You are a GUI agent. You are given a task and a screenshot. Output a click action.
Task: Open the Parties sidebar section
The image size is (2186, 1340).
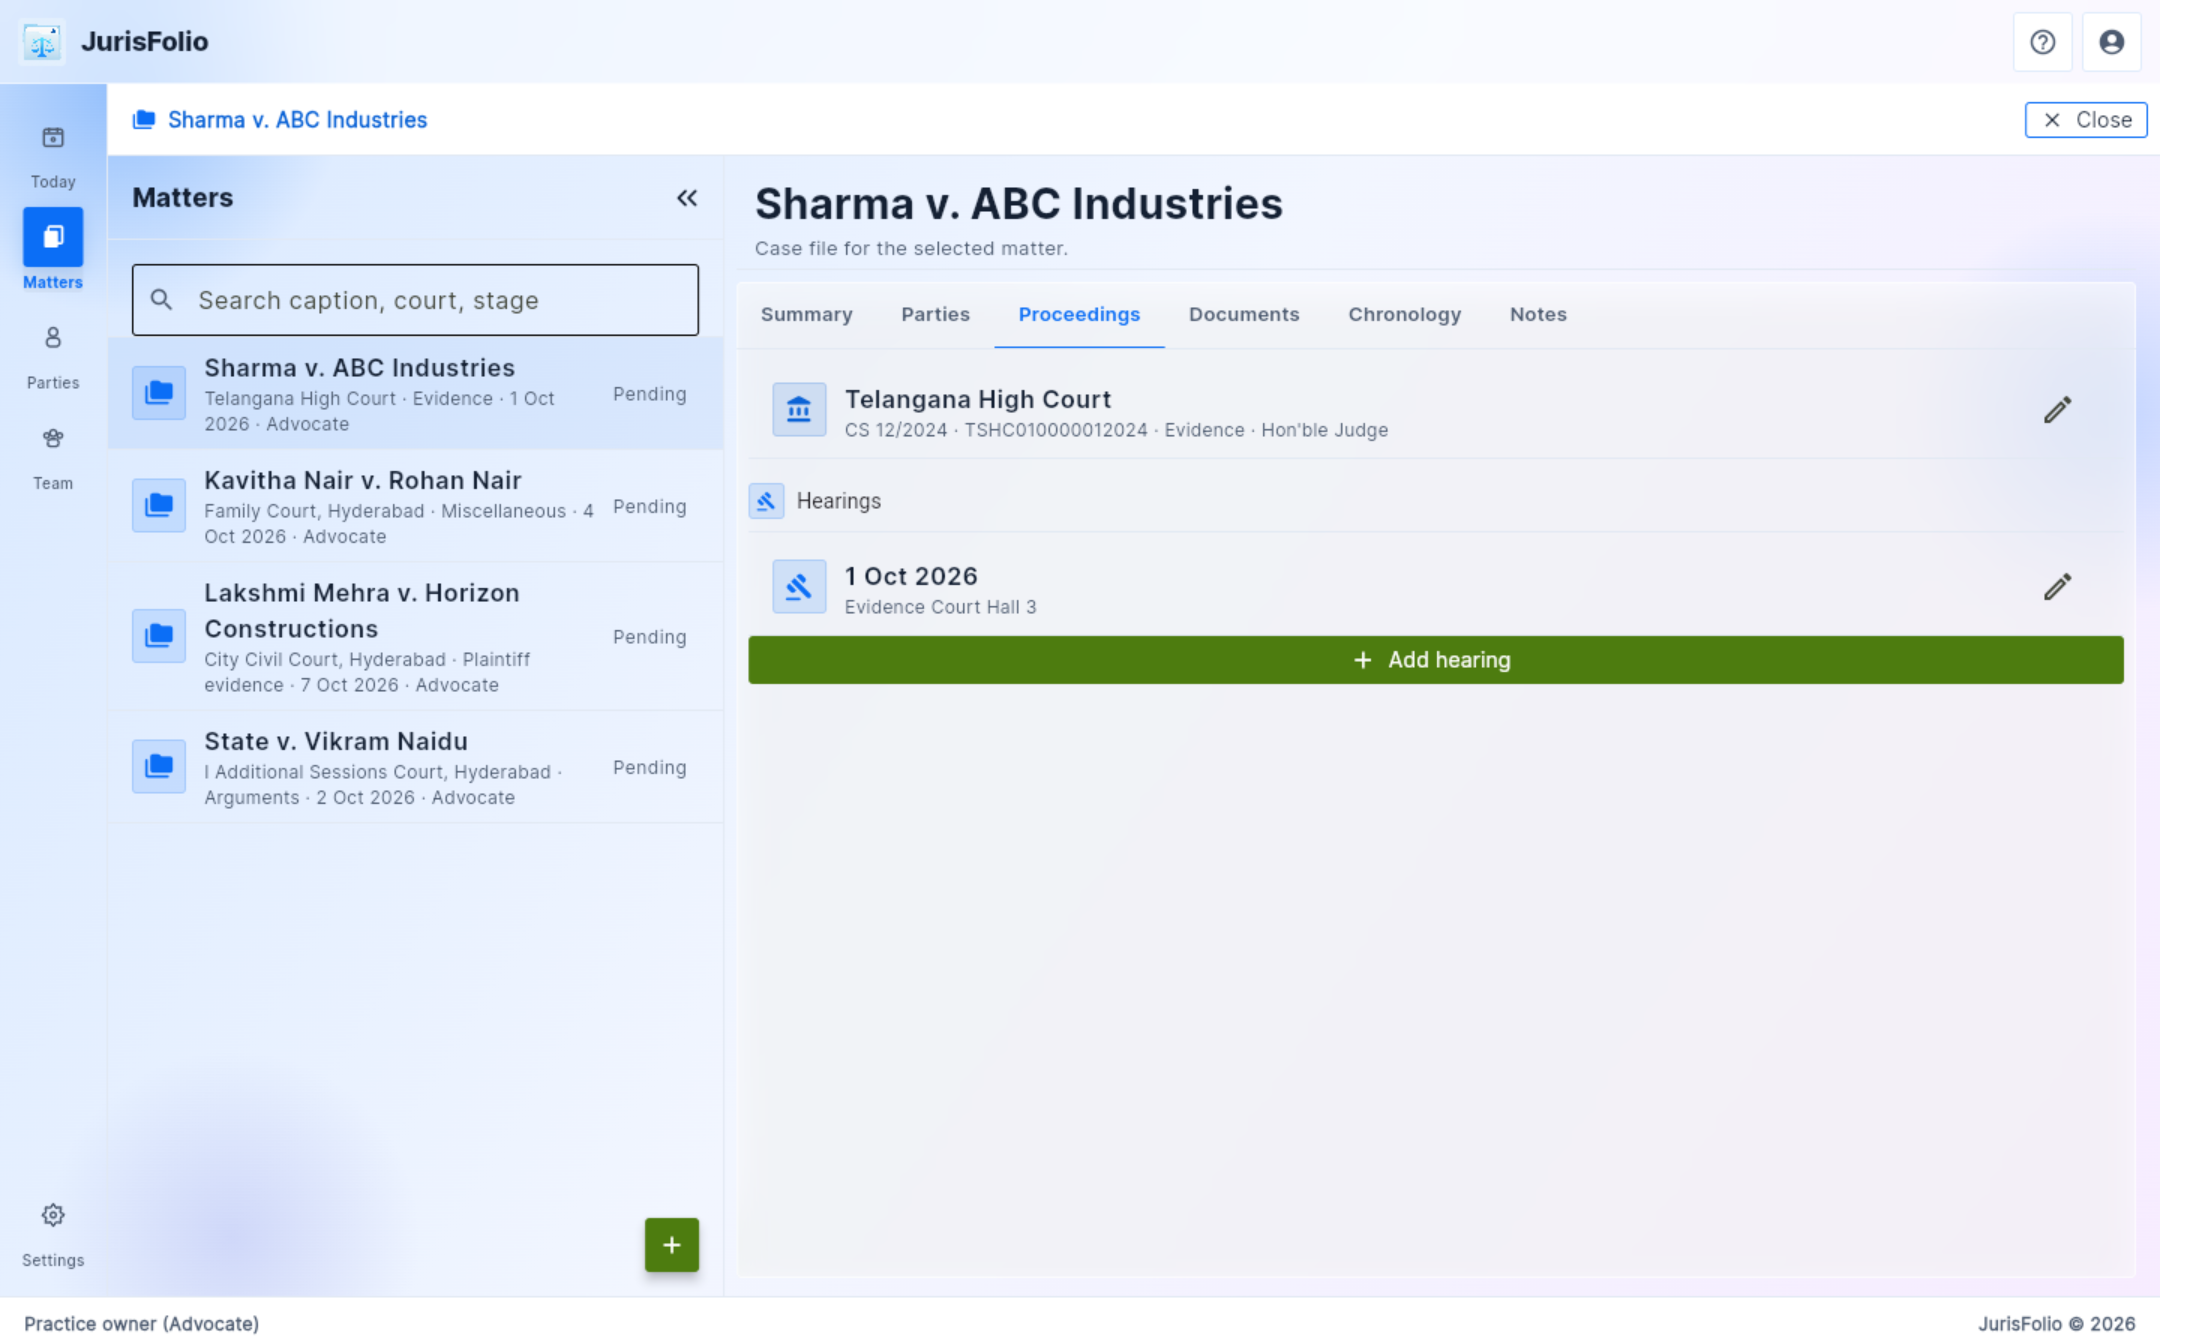53,357
